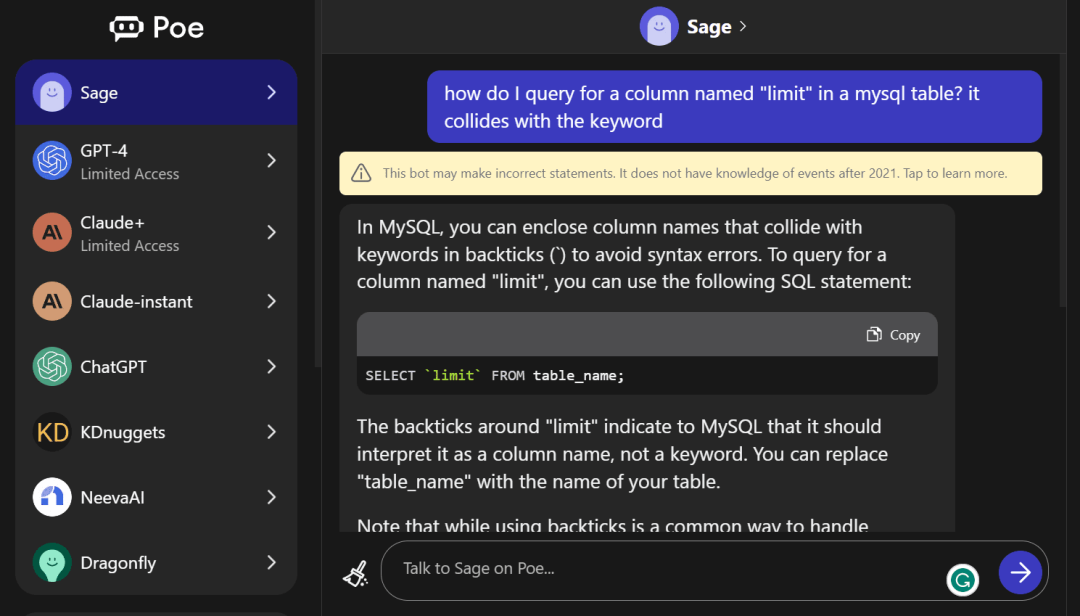
Task: Click the Claude+ bot avatar icon
Action: 52,232
